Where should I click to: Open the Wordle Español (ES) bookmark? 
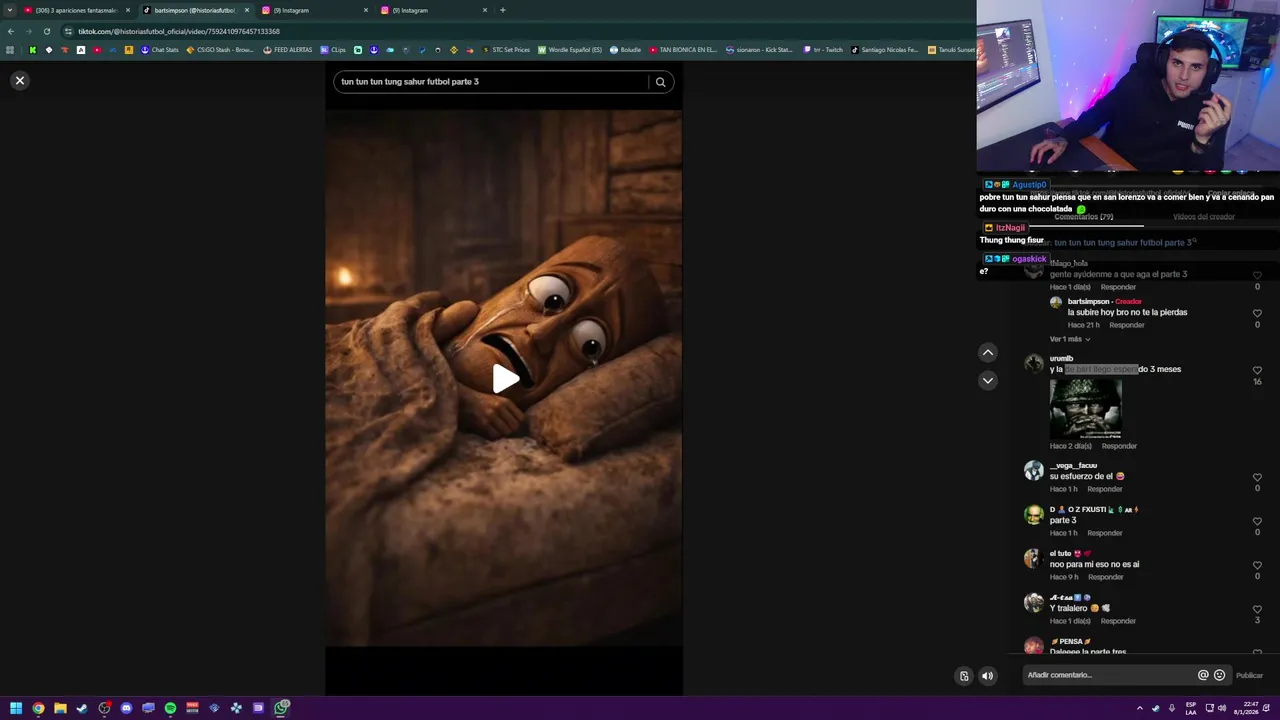(570, 50)
